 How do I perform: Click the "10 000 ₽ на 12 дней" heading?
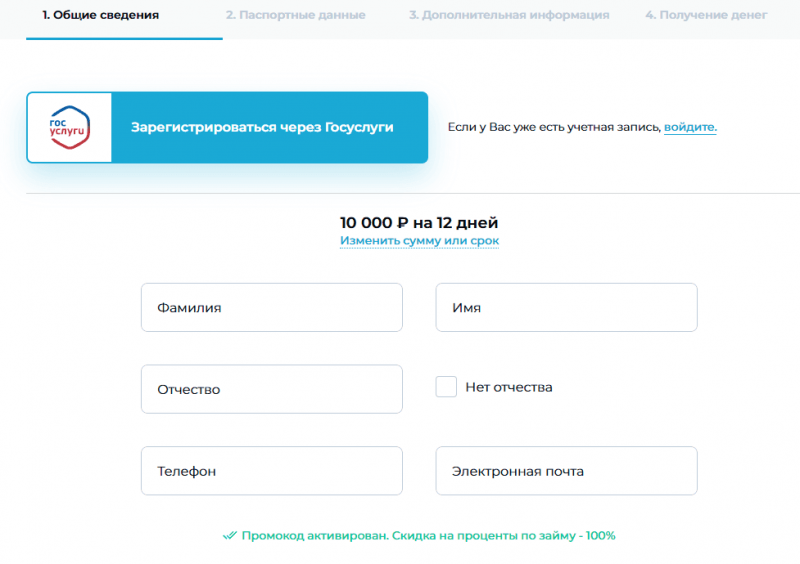(x=419, y=223)
